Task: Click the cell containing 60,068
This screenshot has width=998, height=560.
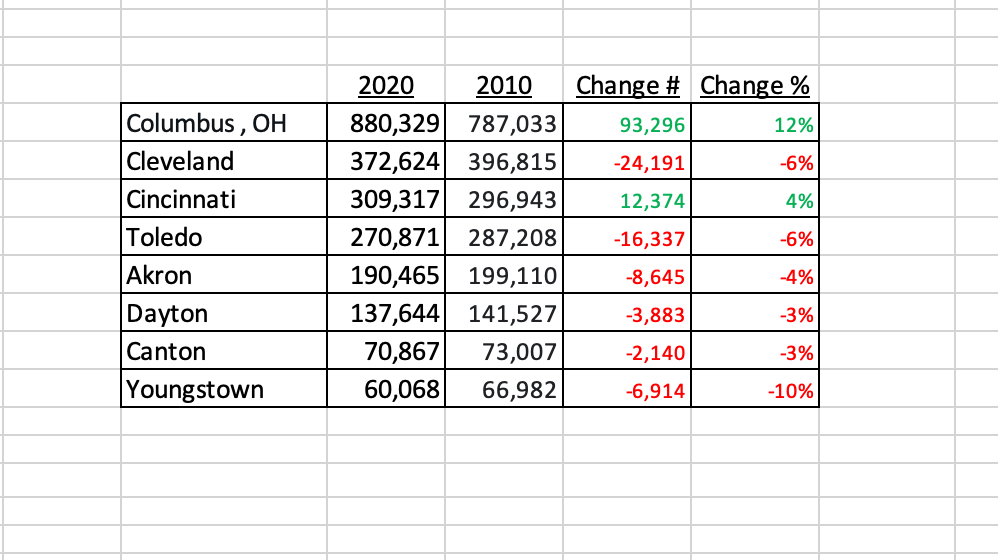Action: [386, 388]
